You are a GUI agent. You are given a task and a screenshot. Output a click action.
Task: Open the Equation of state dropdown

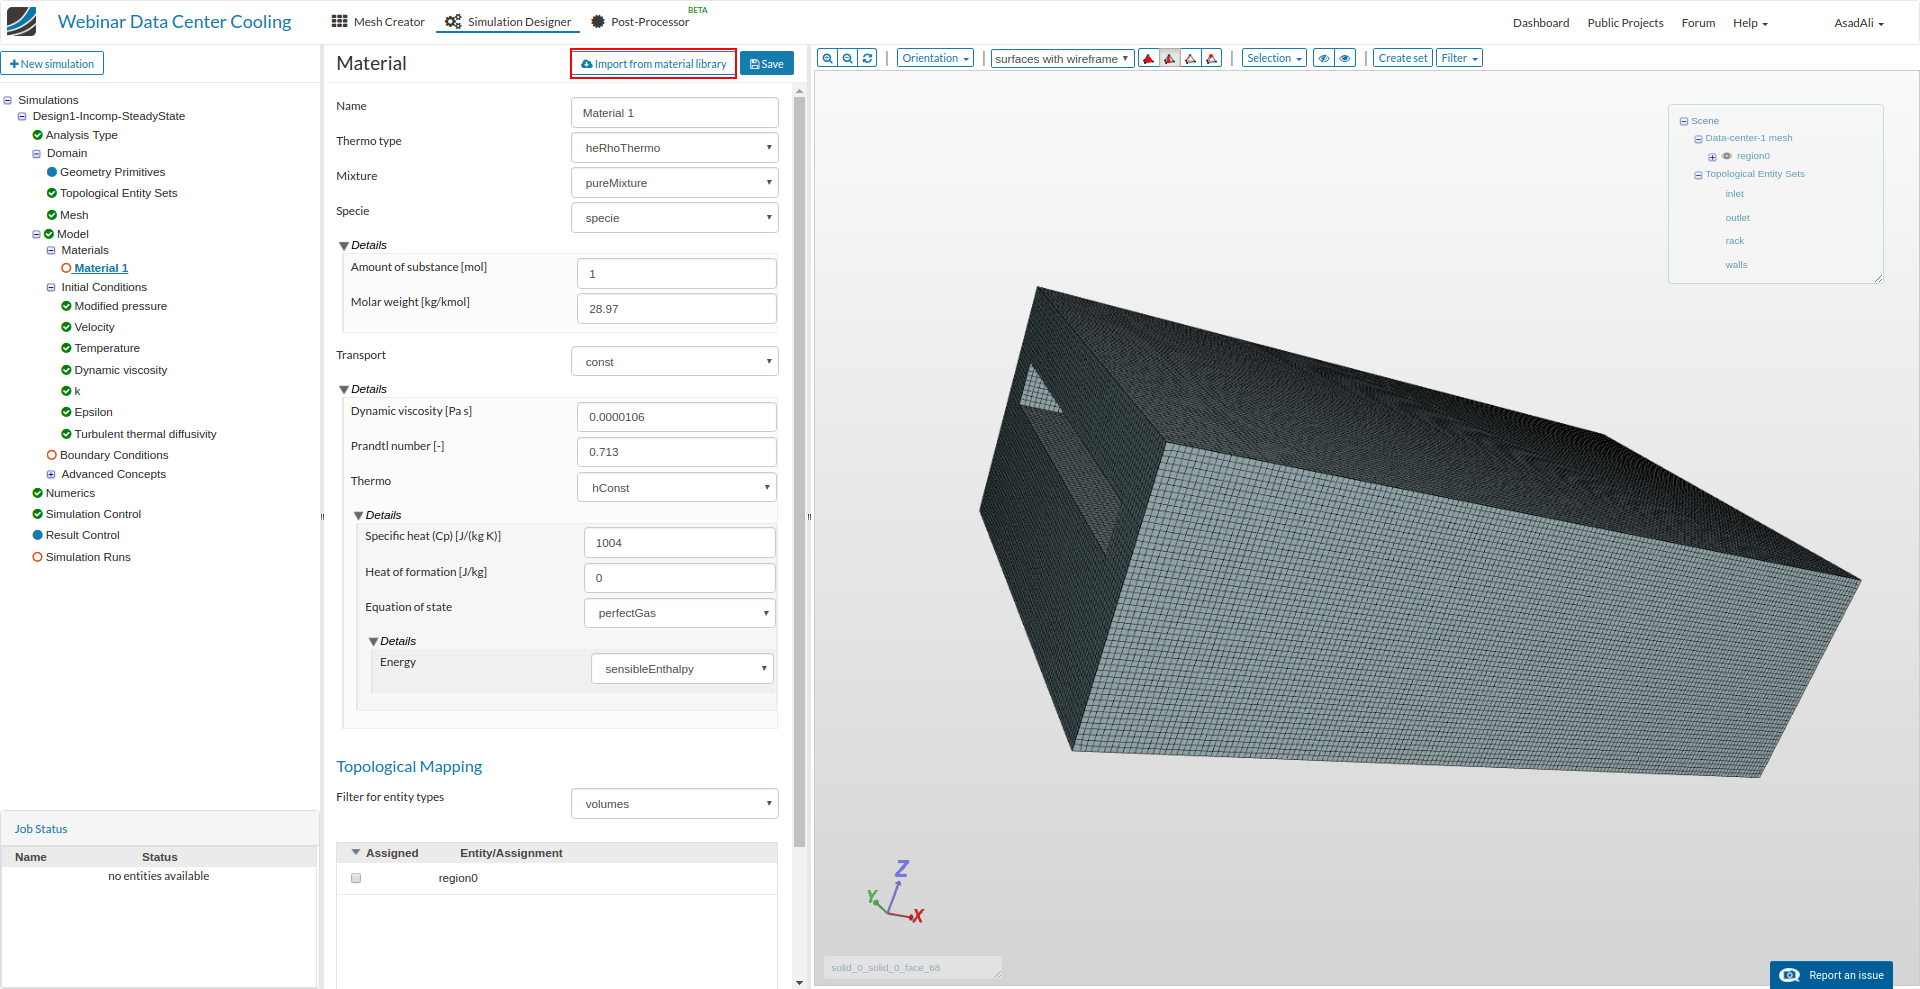(679, 613)
